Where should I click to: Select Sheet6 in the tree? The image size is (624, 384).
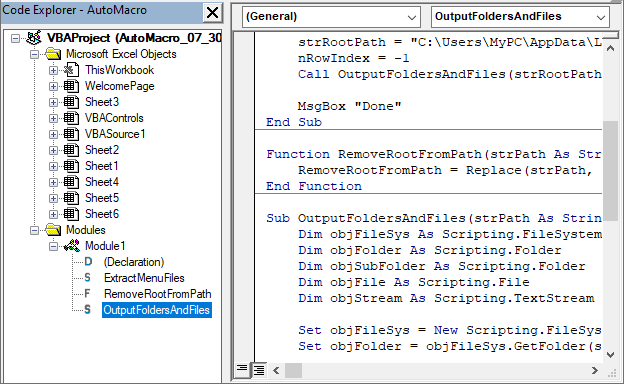click(102, 214)
